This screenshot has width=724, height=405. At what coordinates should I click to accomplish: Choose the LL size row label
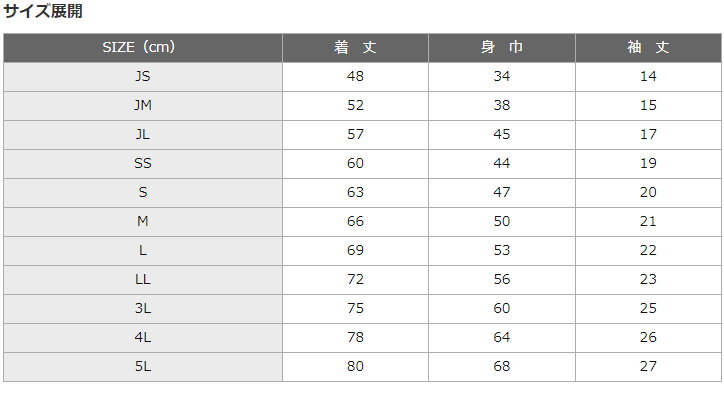[143, 280]
